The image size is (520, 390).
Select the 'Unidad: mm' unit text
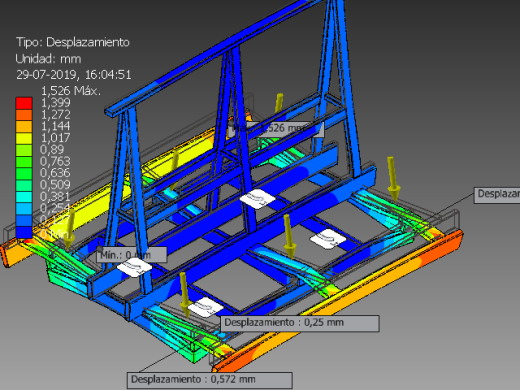point(48,59)
